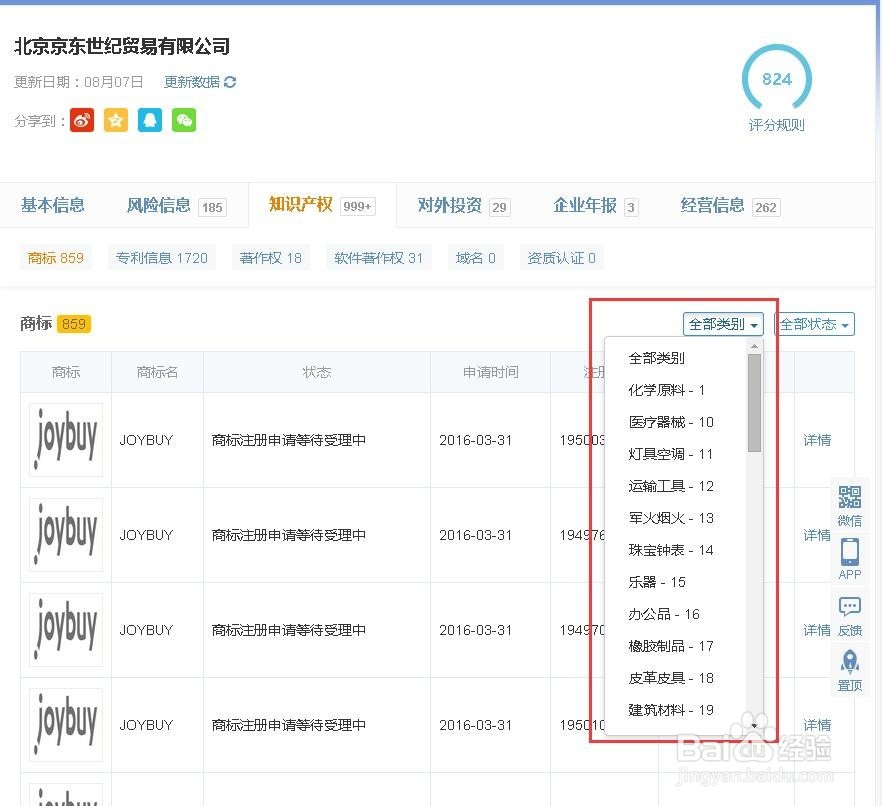The image size is (882, 806).
Task: Select the 知识产权 tab
Action: click(x=322, y=205)
